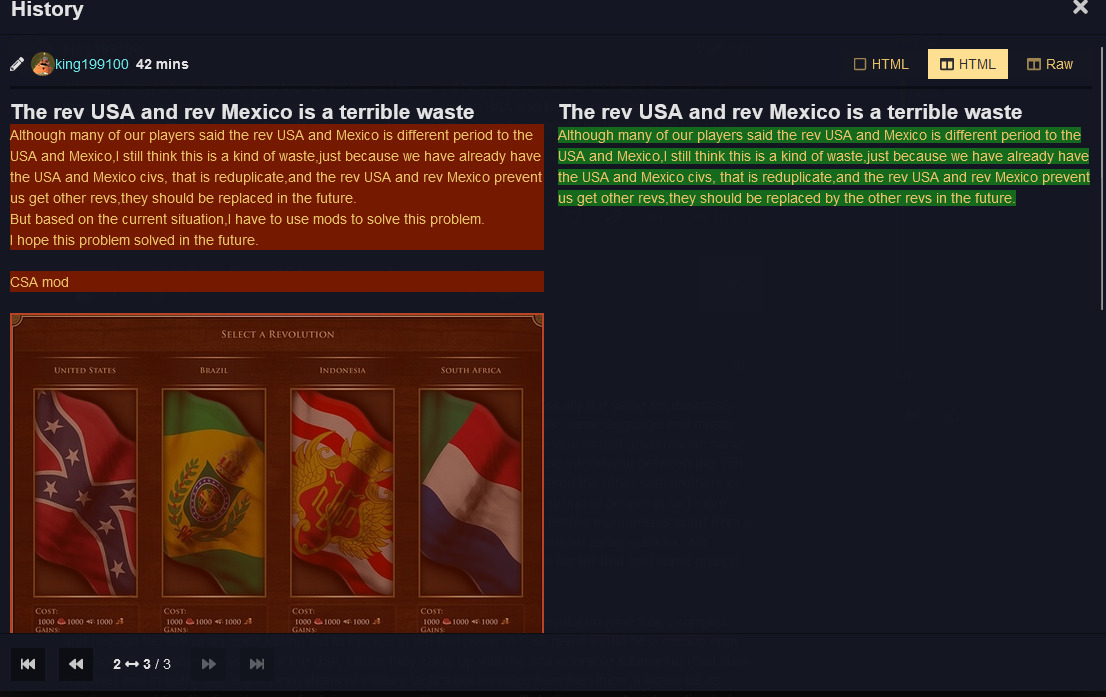
Task: Jump to last revision
Action: tap(257, 664)
